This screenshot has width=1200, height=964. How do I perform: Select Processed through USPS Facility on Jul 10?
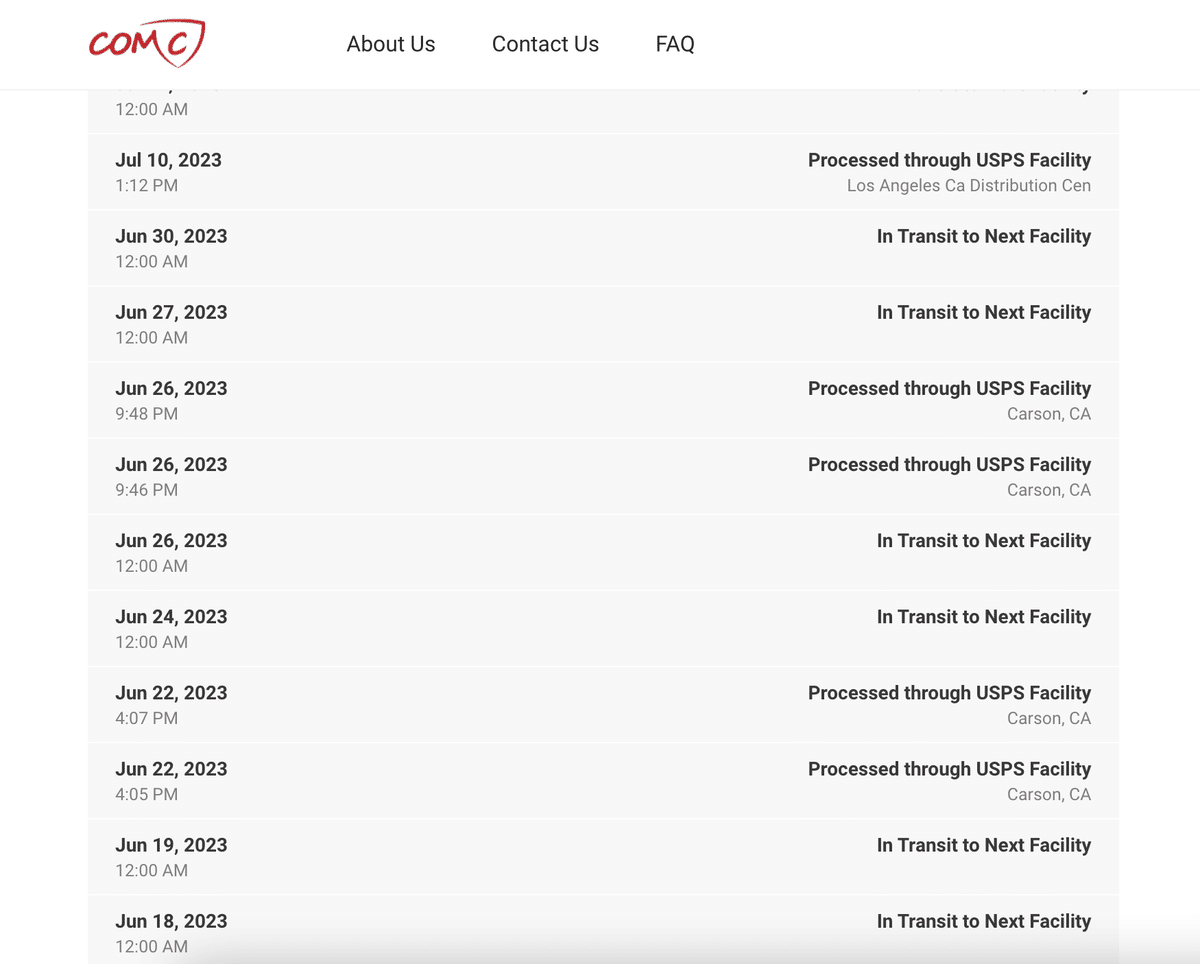pyautogui.click(x=950, y=160)
